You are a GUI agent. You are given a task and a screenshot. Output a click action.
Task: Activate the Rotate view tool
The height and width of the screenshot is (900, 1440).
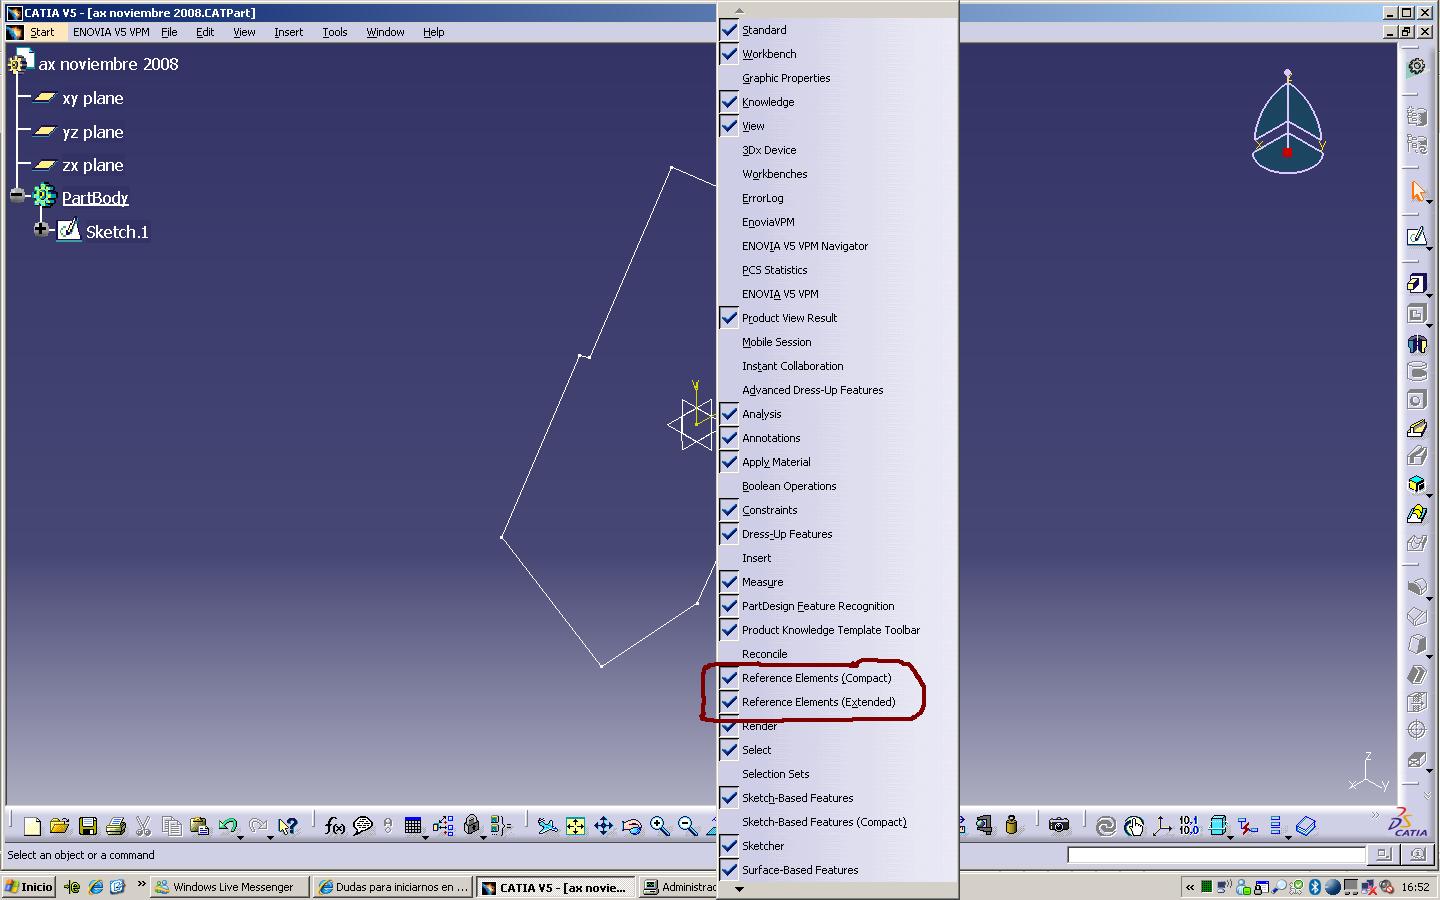631,826
